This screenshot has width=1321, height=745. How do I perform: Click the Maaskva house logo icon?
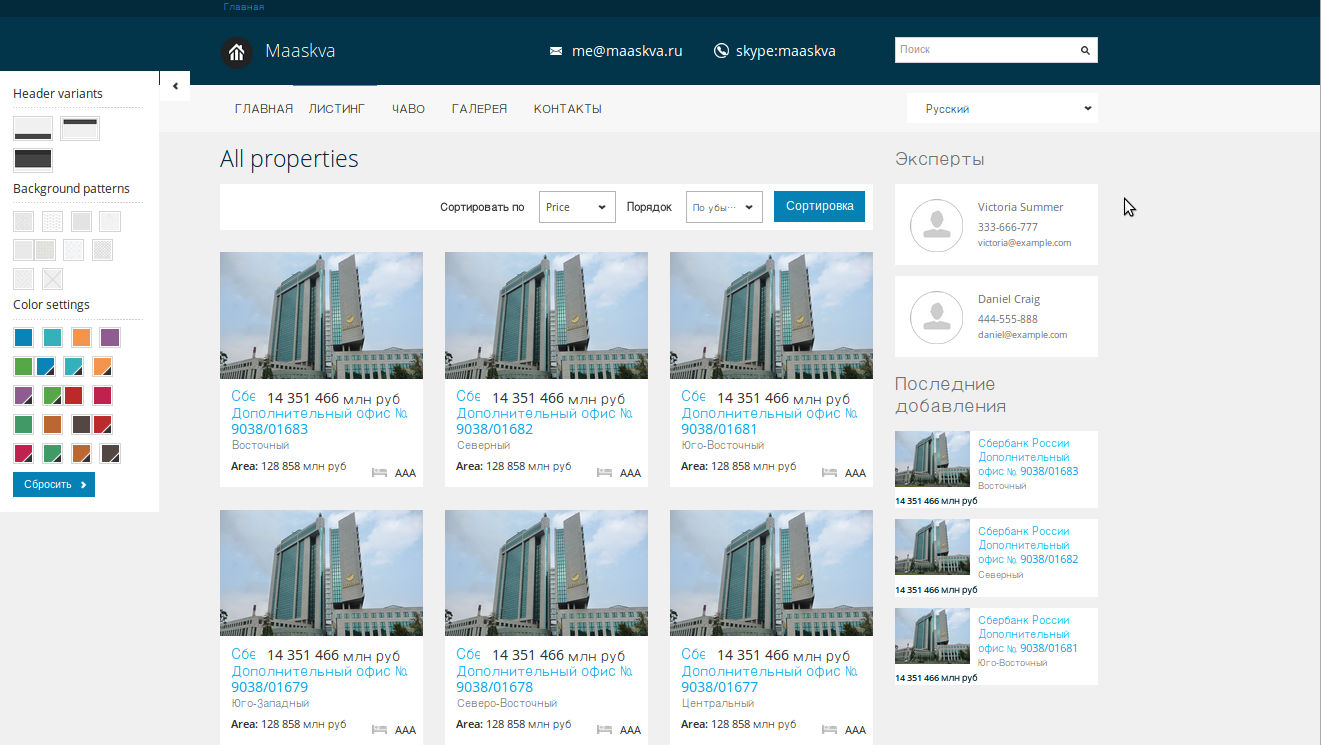pyautogui.click(x=236, y=52)
